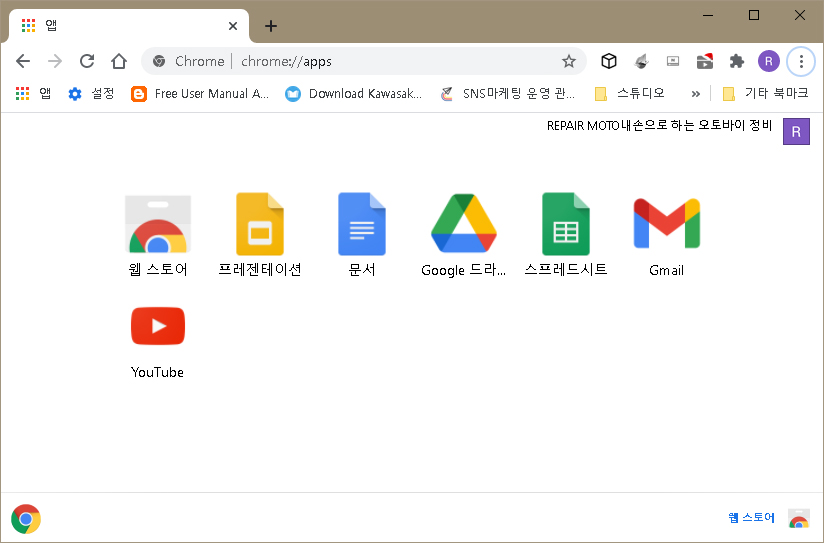The image size is (824, 543).
Task: Launch the Google Sheets app (스프레드시트)
Action: (x=565, y=235)
